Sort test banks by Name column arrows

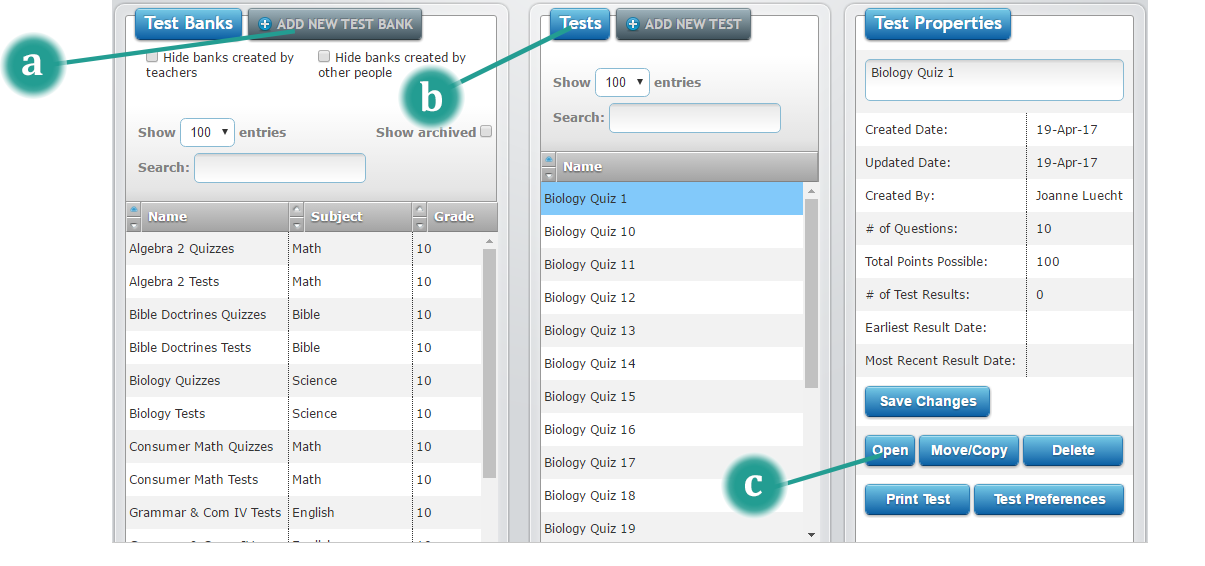(135, 216)
